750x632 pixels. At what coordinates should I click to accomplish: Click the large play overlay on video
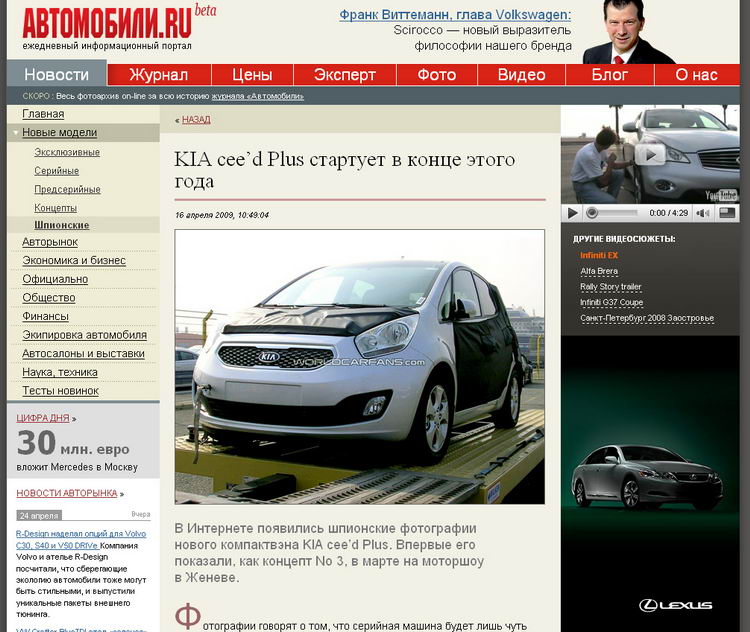point(650,155)
